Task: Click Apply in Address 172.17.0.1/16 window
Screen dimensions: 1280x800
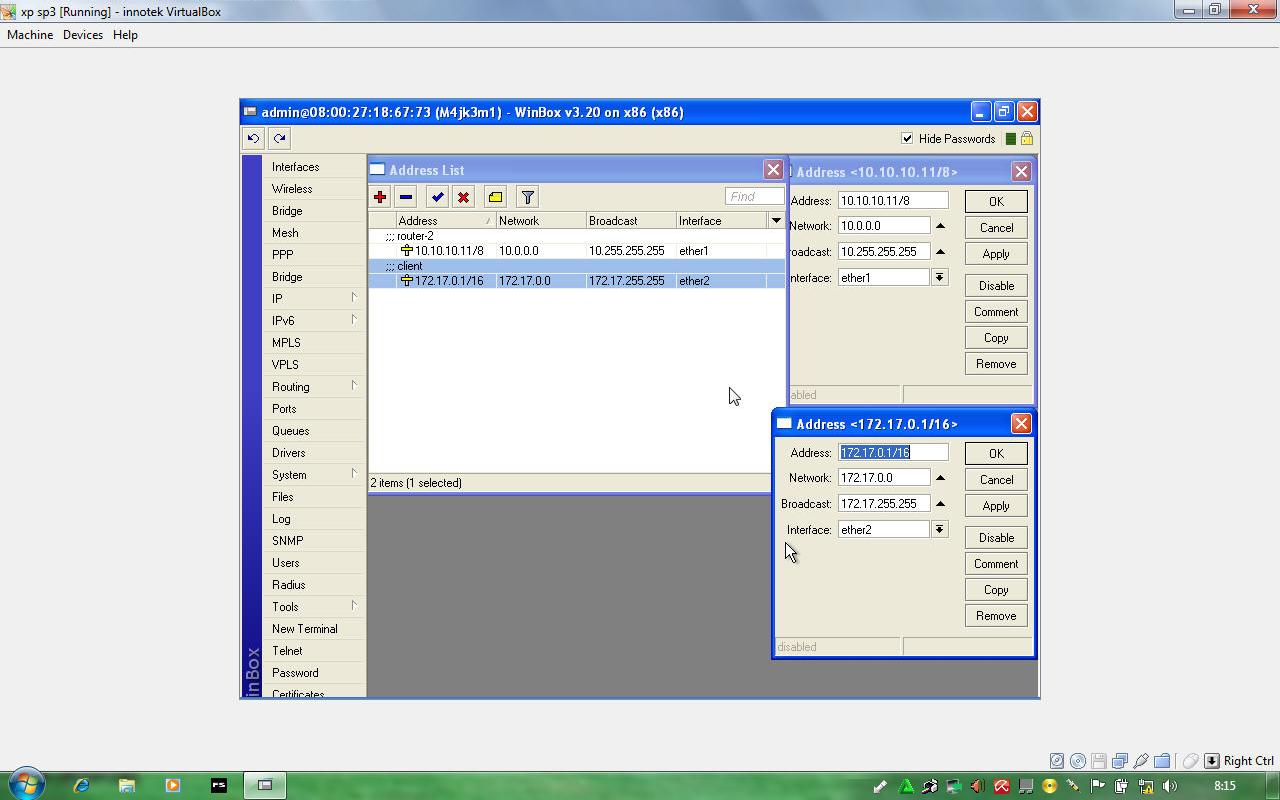Action: click(x=996, y=505)
